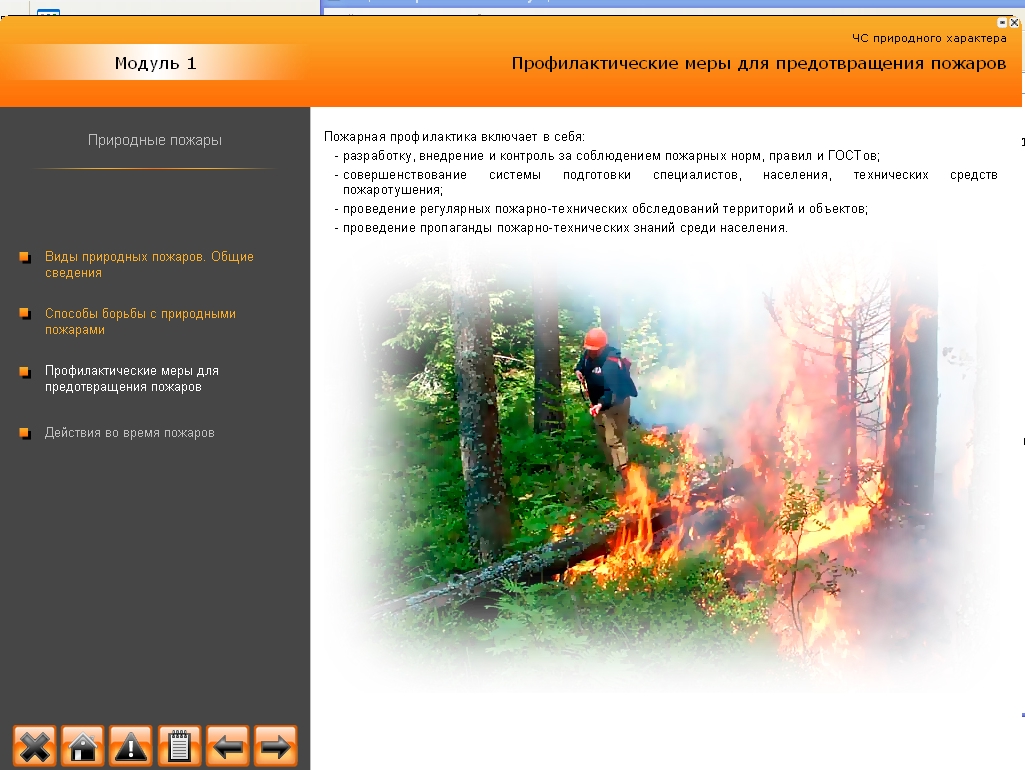Go to previous page with left arrow

(228, 746)
